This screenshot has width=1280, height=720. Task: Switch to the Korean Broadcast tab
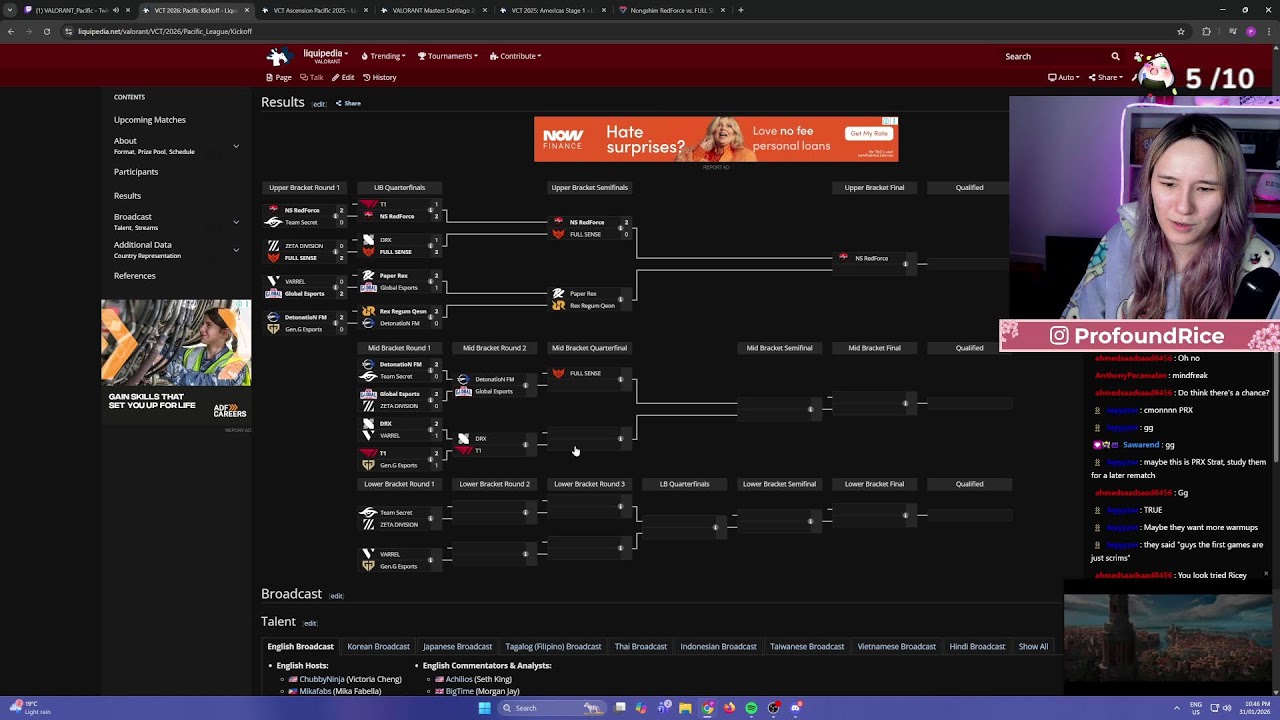click(378, 646)
